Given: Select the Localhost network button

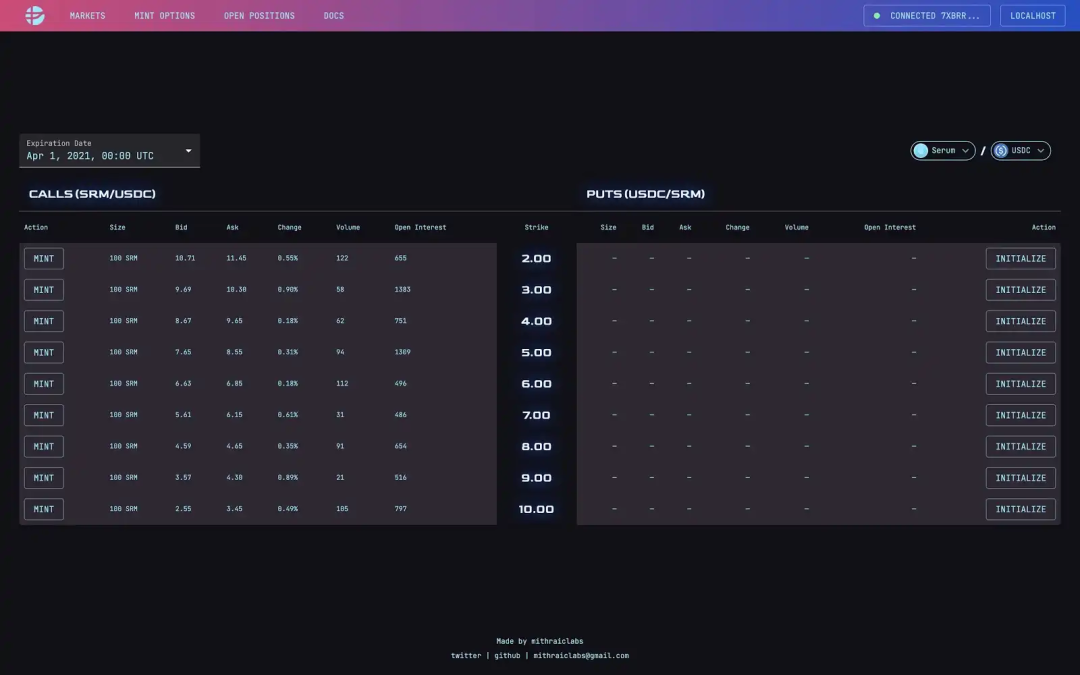Looking at the screenshot, I should [x=1032, y=15].
